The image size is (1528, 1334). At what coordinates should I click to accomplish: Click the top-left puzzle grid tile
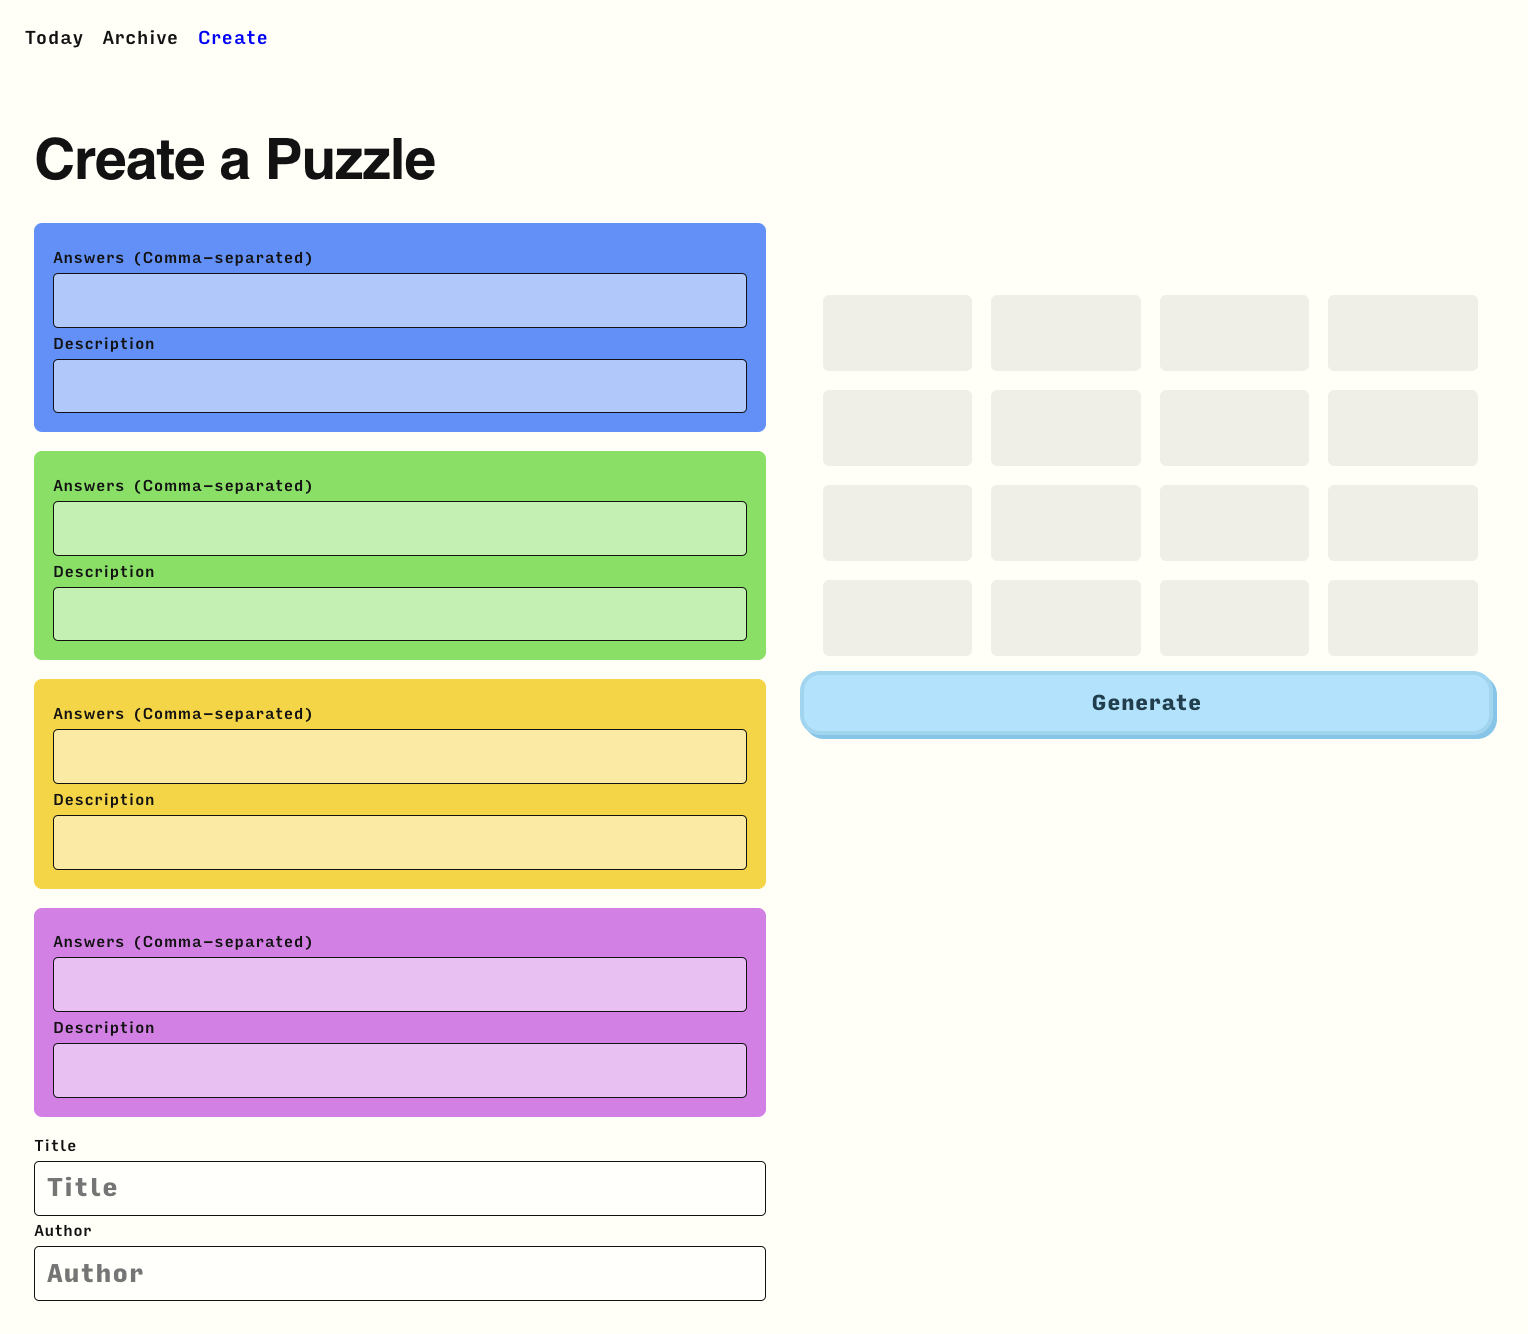pyautogui.click(x=897, y=333)
